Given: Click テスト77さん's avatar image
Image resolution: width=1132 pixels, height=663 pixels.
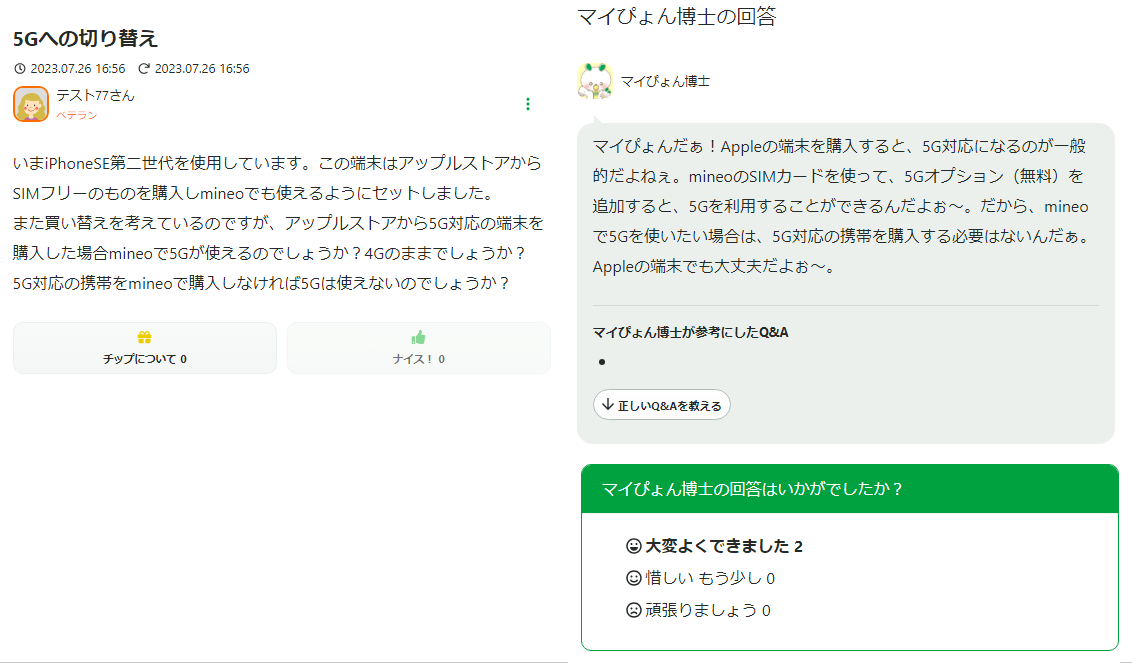Looking at the screenshot, I should click(31, 104).
